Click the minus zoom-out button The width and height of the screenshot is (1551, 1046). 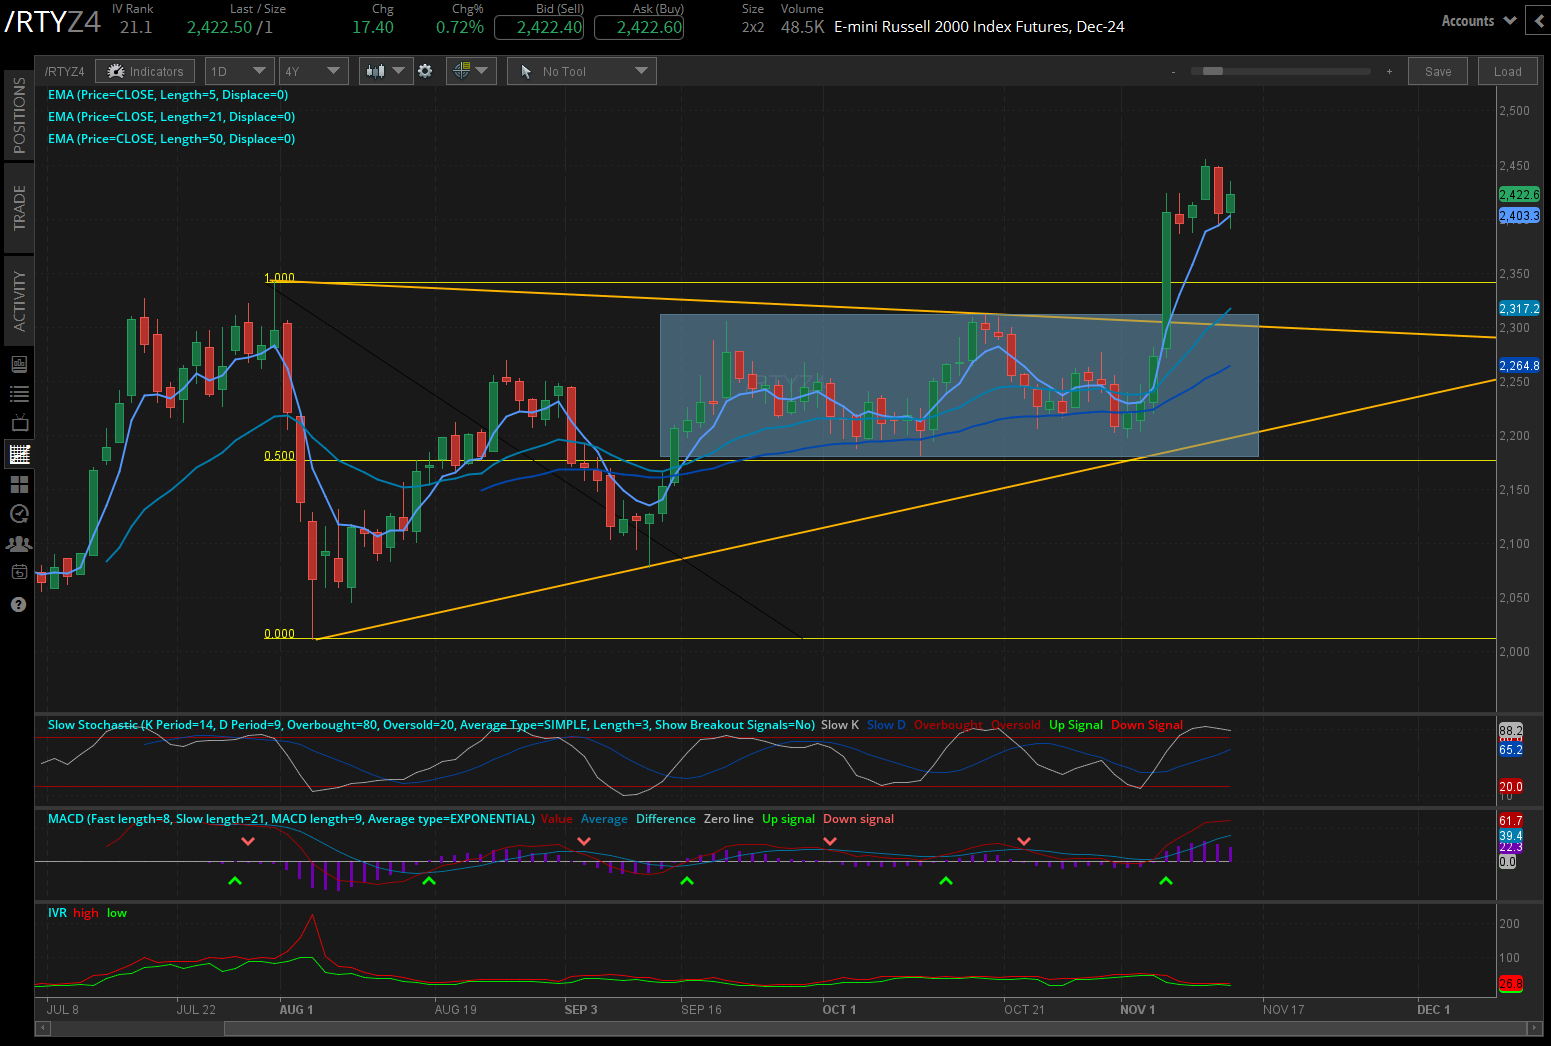click(x=1174, y=72)
